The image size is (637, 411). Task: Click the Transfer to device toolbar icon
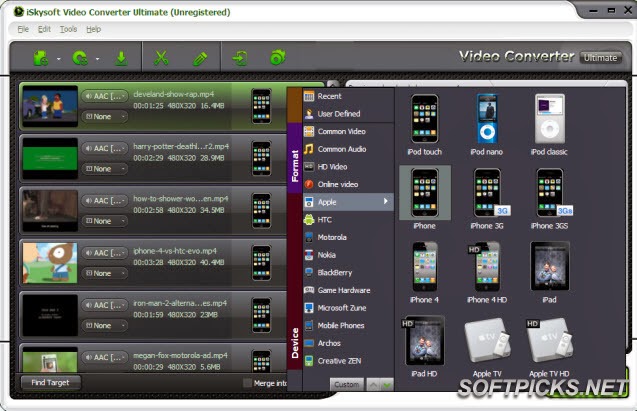240,58
